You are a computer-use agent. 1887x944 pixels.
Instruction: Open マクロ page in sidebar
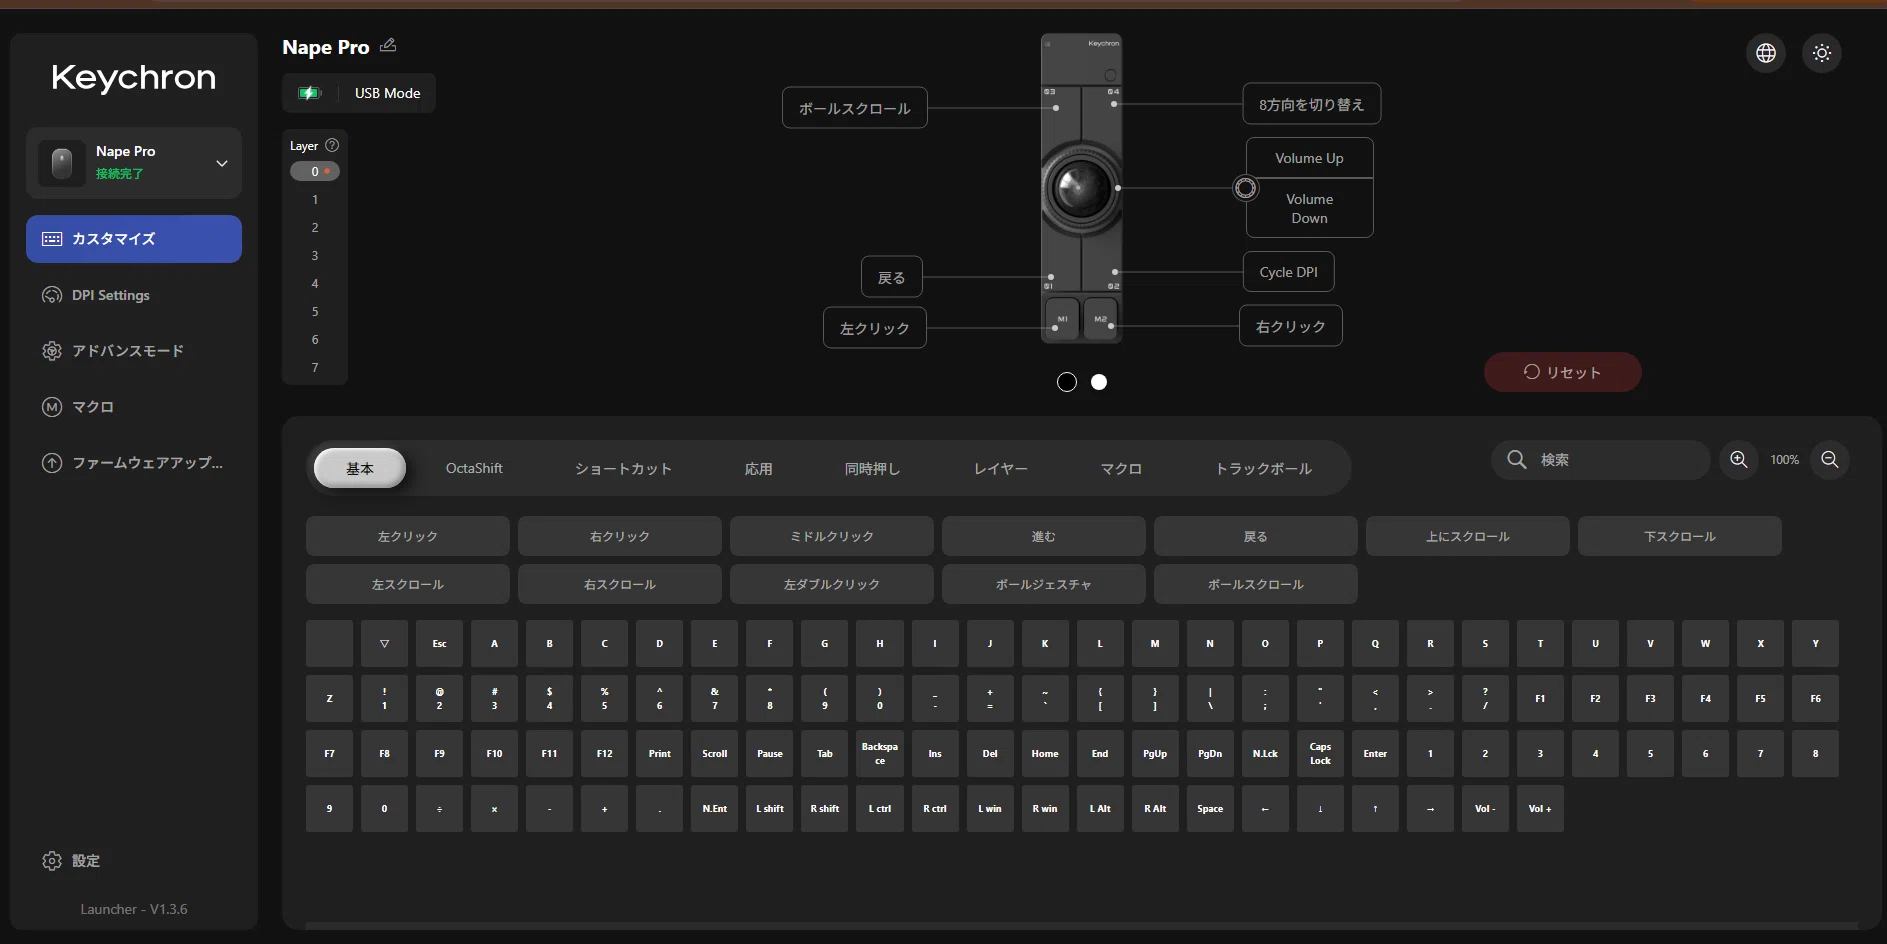point(134,407)
